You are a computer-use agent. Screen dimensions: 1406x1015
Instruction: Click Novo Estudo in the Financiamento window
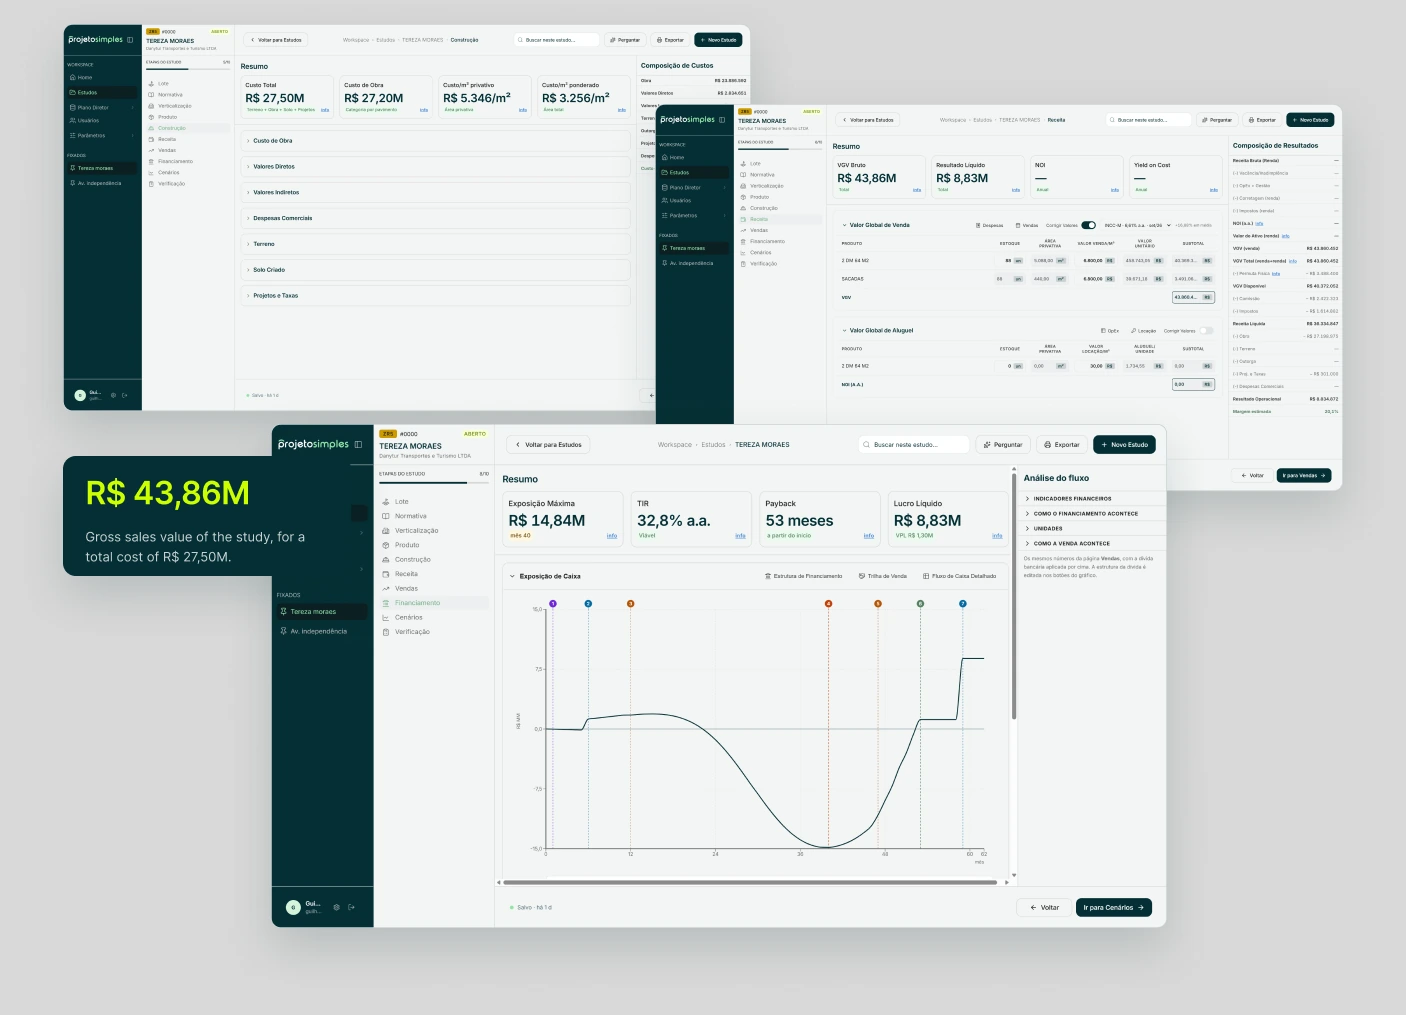pos(1124,445)
